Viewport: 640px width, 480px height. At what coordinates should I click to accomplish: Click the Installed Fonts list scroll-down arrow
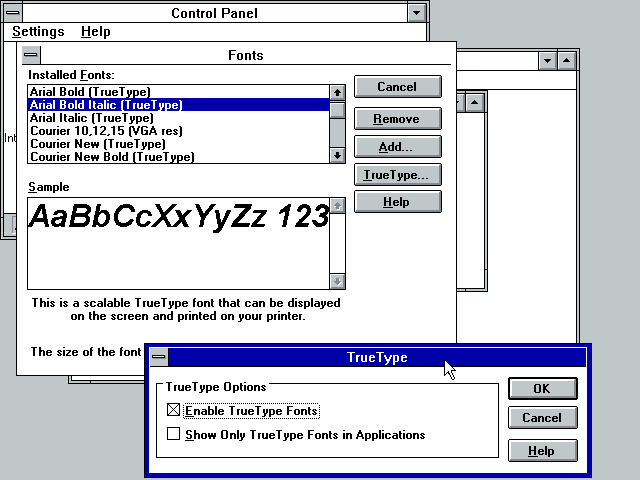pos(337,156)
